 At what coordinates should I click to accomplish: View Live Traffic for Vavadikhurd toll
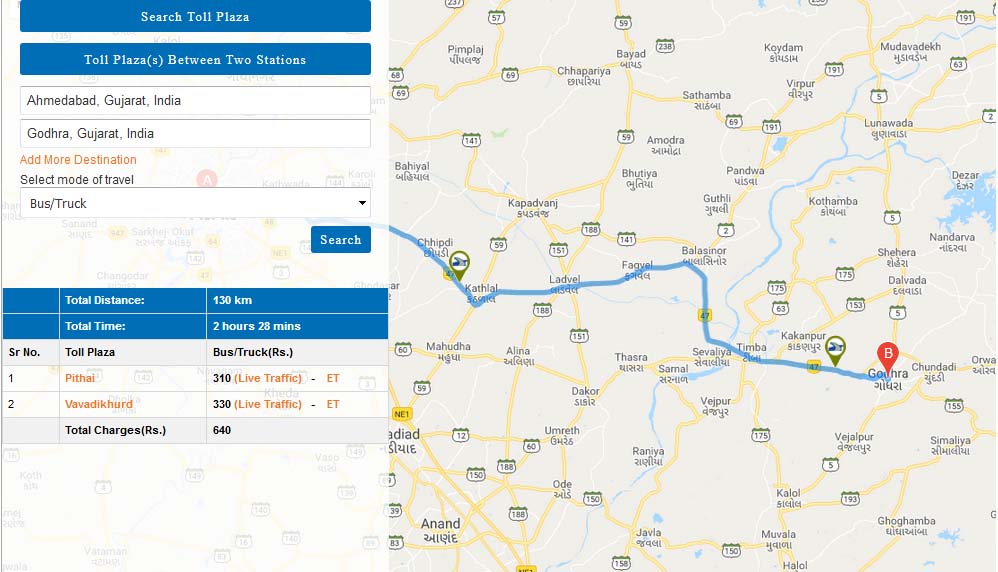[x=267, y=405]
